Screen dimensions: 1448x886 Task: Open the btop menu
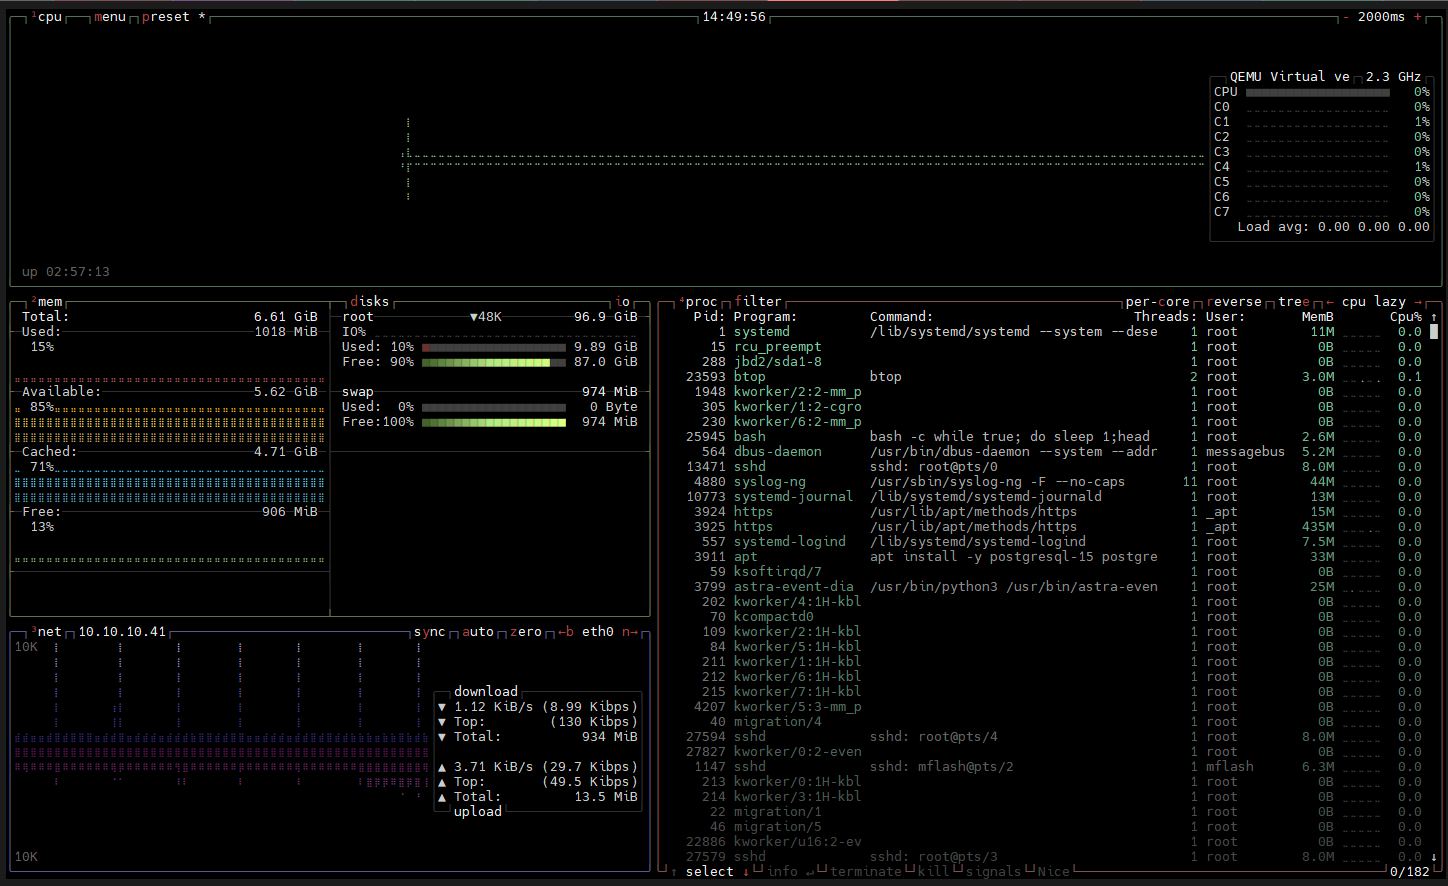[x=110, y=17]
